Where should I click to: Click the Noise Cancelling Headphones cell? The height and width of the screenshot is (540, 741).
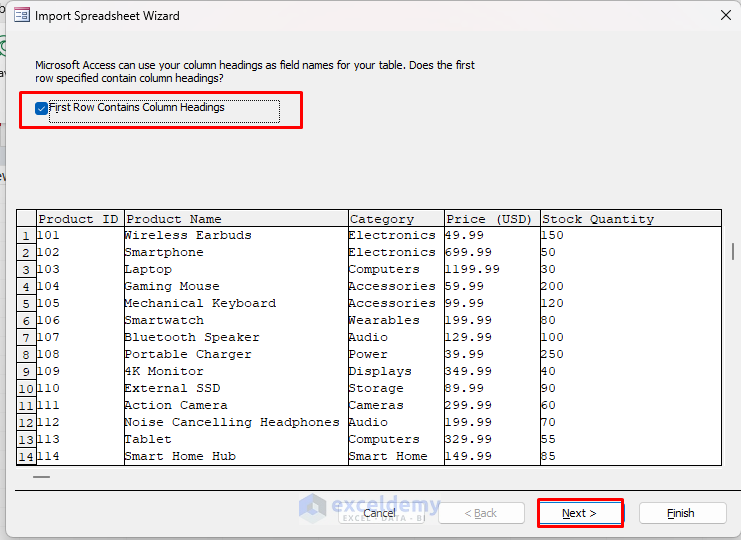(236, 422)
